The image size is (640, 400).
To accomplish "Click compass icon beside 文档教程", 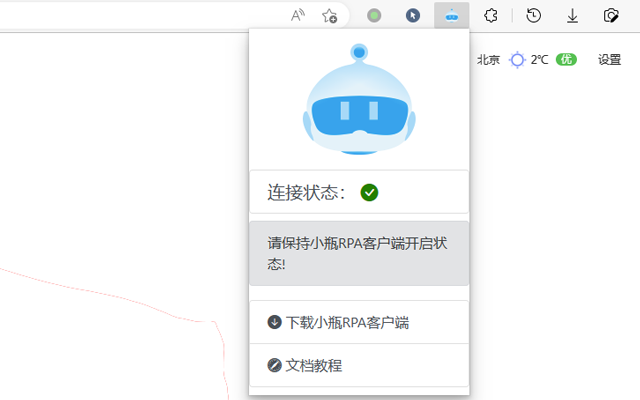I will click(x=274, y=365).
